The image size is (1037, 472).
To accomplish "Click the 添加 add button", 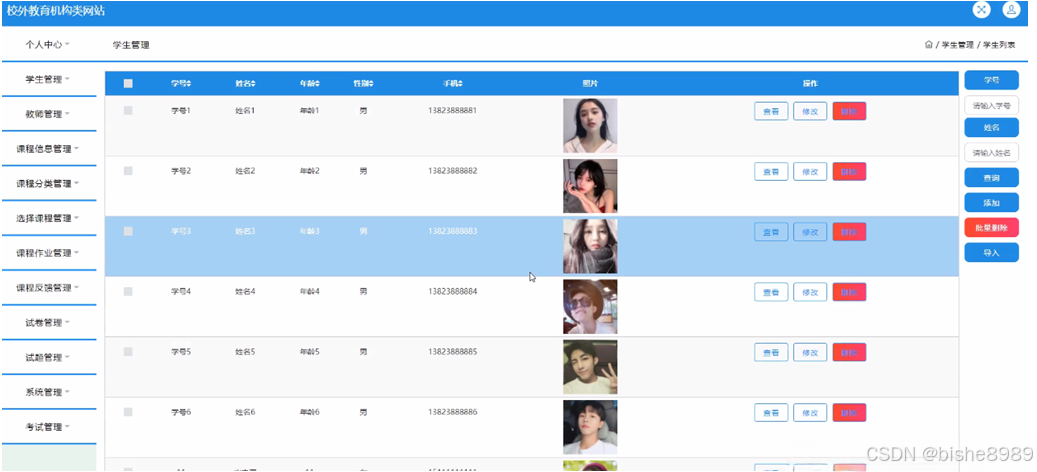I will [991, 203].
